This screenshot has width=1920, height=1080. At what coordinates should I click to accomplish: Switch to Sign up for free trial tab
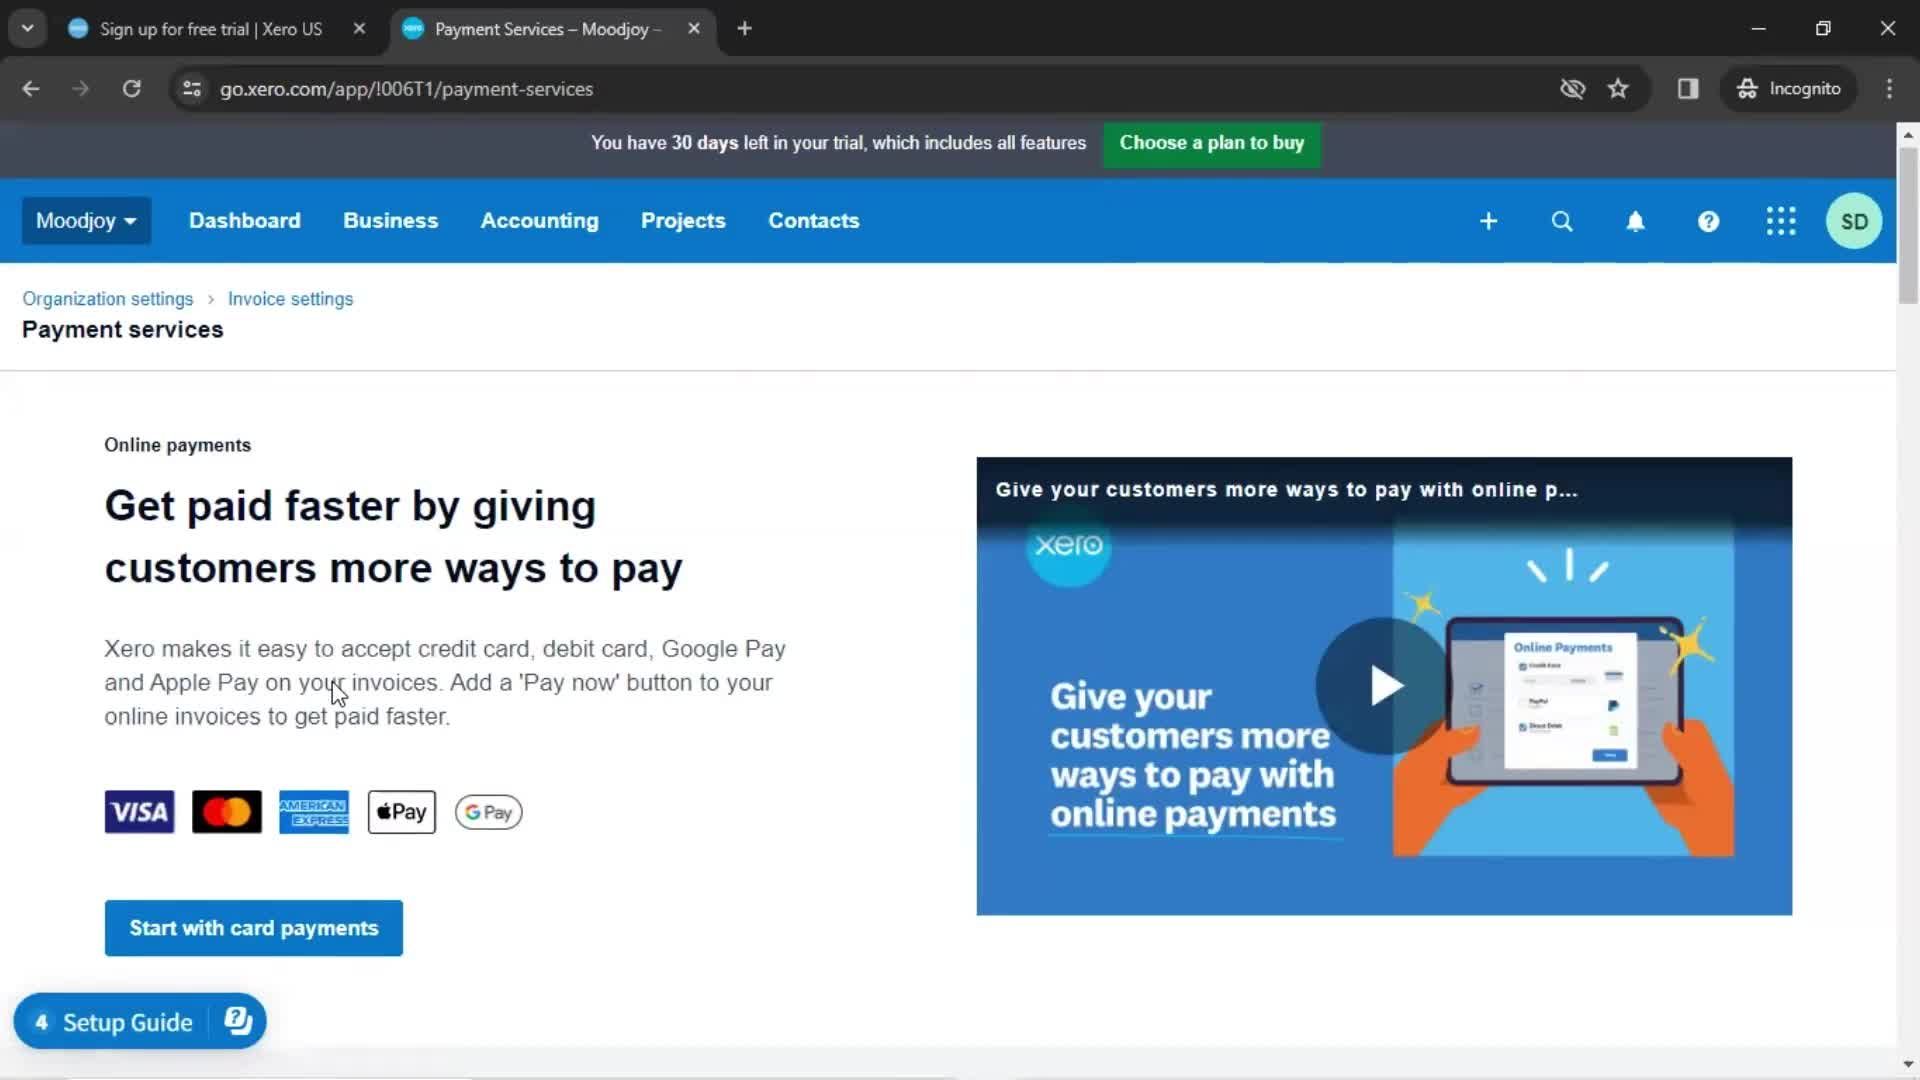(x=212, y=29)
